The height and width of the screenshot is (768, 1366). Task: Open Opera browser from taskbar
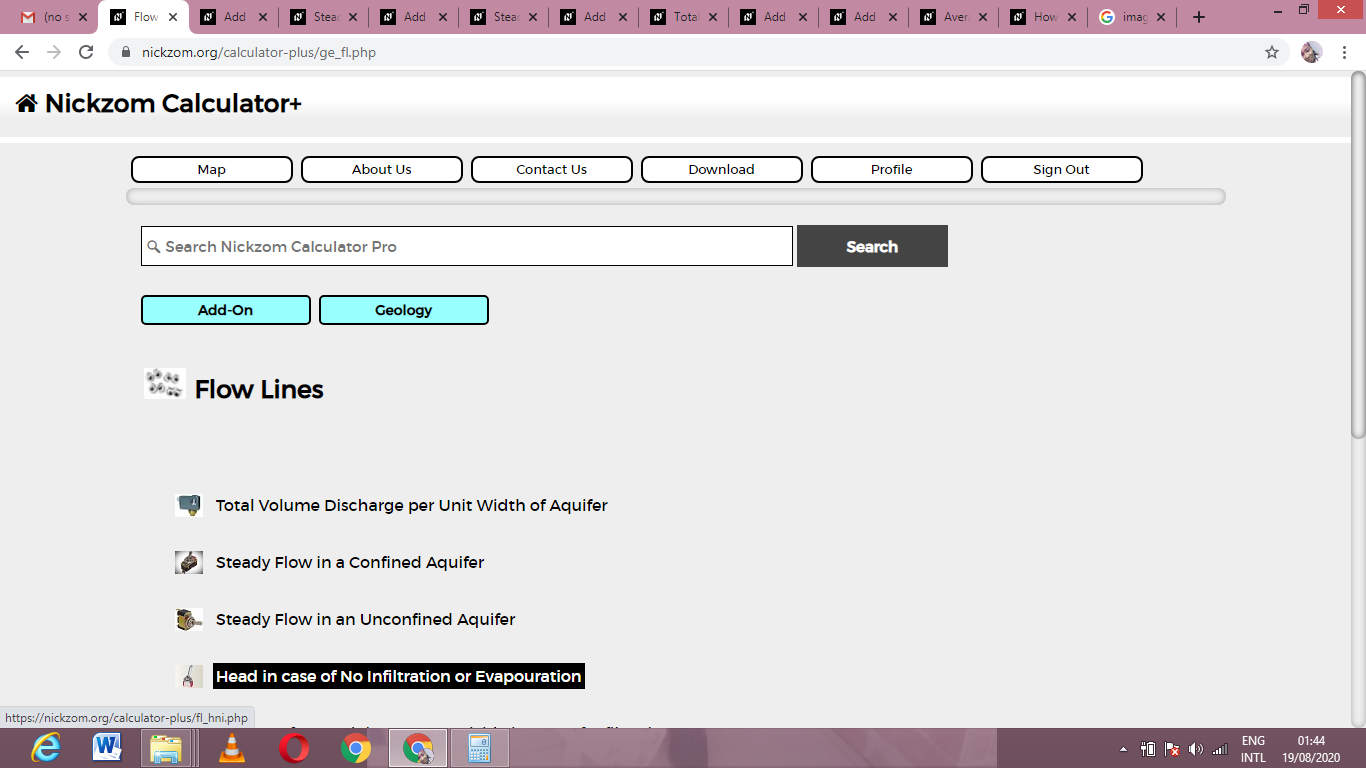coord(294,748)
